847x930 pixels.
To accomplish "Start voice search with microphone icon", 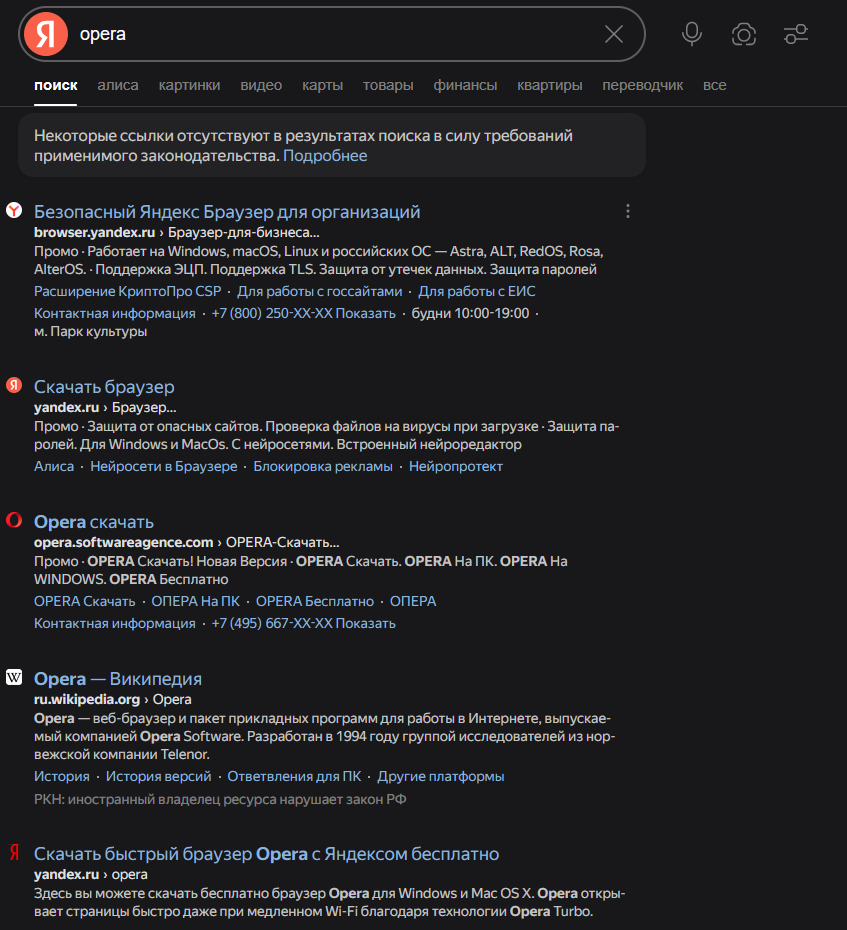I will (x=692, y=34).
